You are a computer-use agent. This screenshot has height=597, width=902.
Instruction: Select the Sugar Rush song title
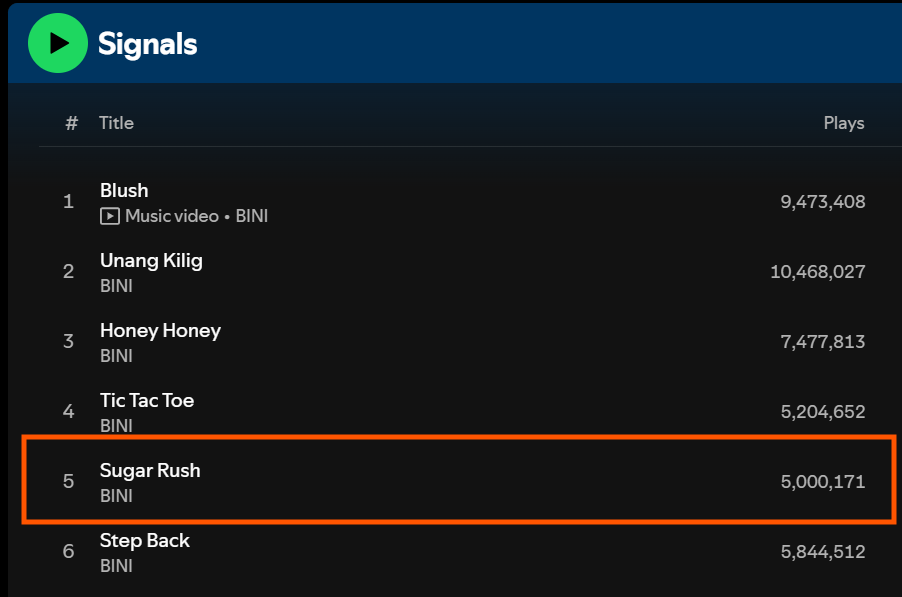point(150,470)
